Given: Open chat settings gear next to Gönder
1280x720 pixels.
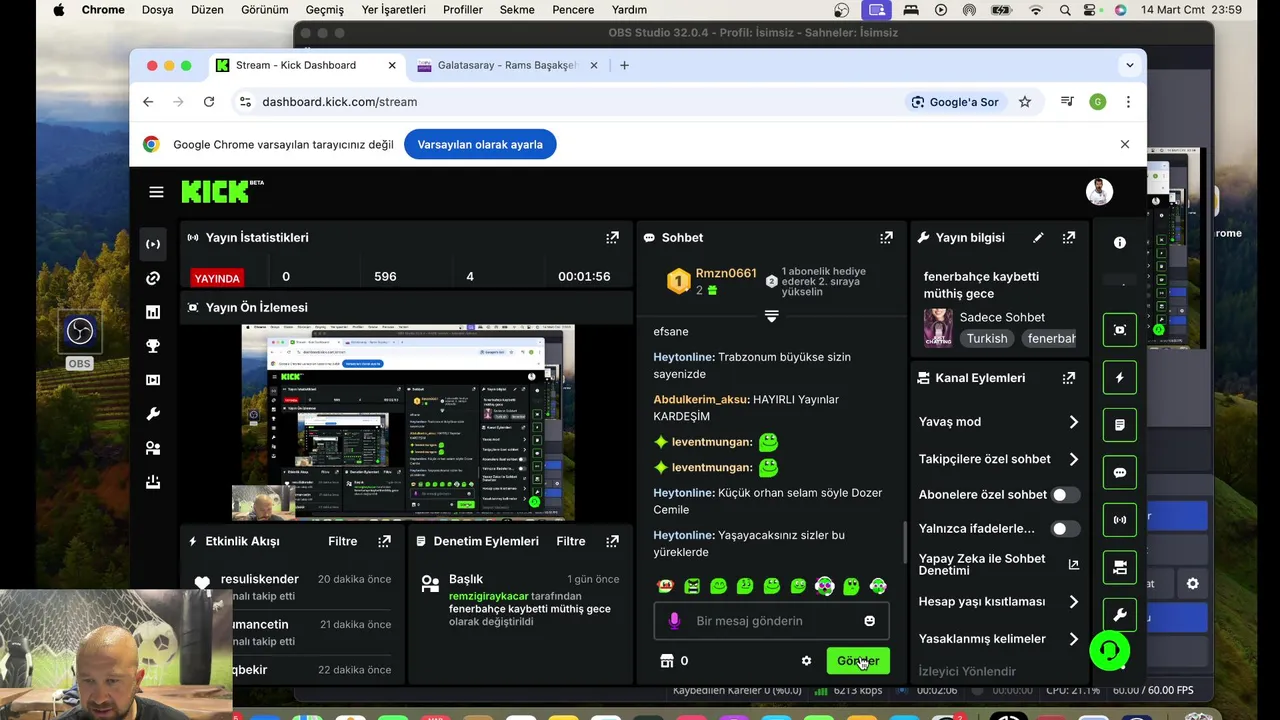Looking at the screenshot, I should click(x=806, y=661).
